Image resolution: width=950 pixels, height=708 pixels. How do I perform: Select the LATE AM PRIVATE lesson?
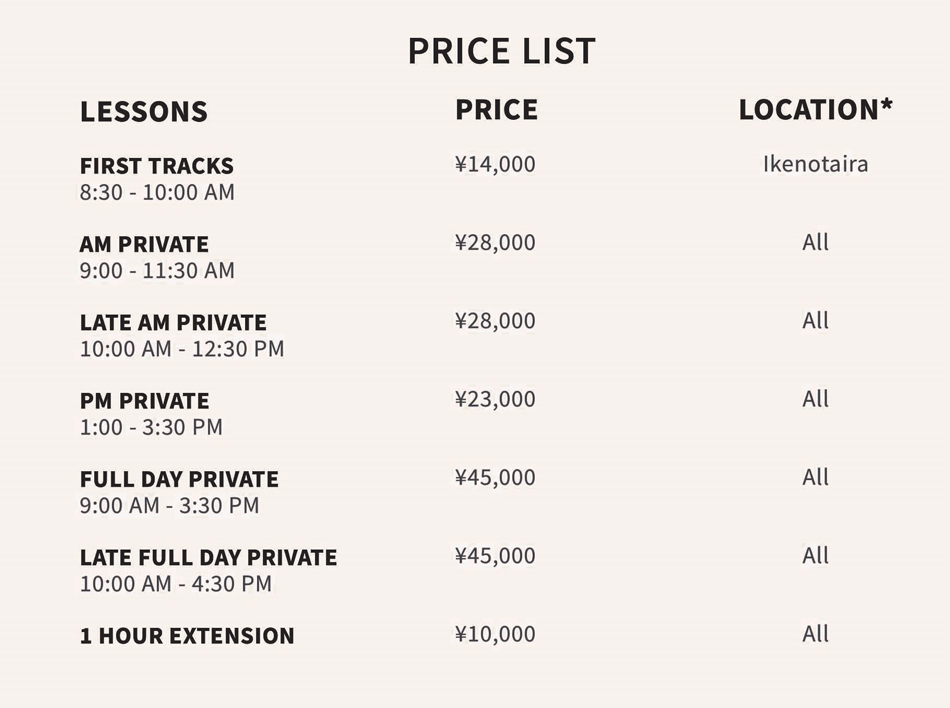[x=173, y=322]
